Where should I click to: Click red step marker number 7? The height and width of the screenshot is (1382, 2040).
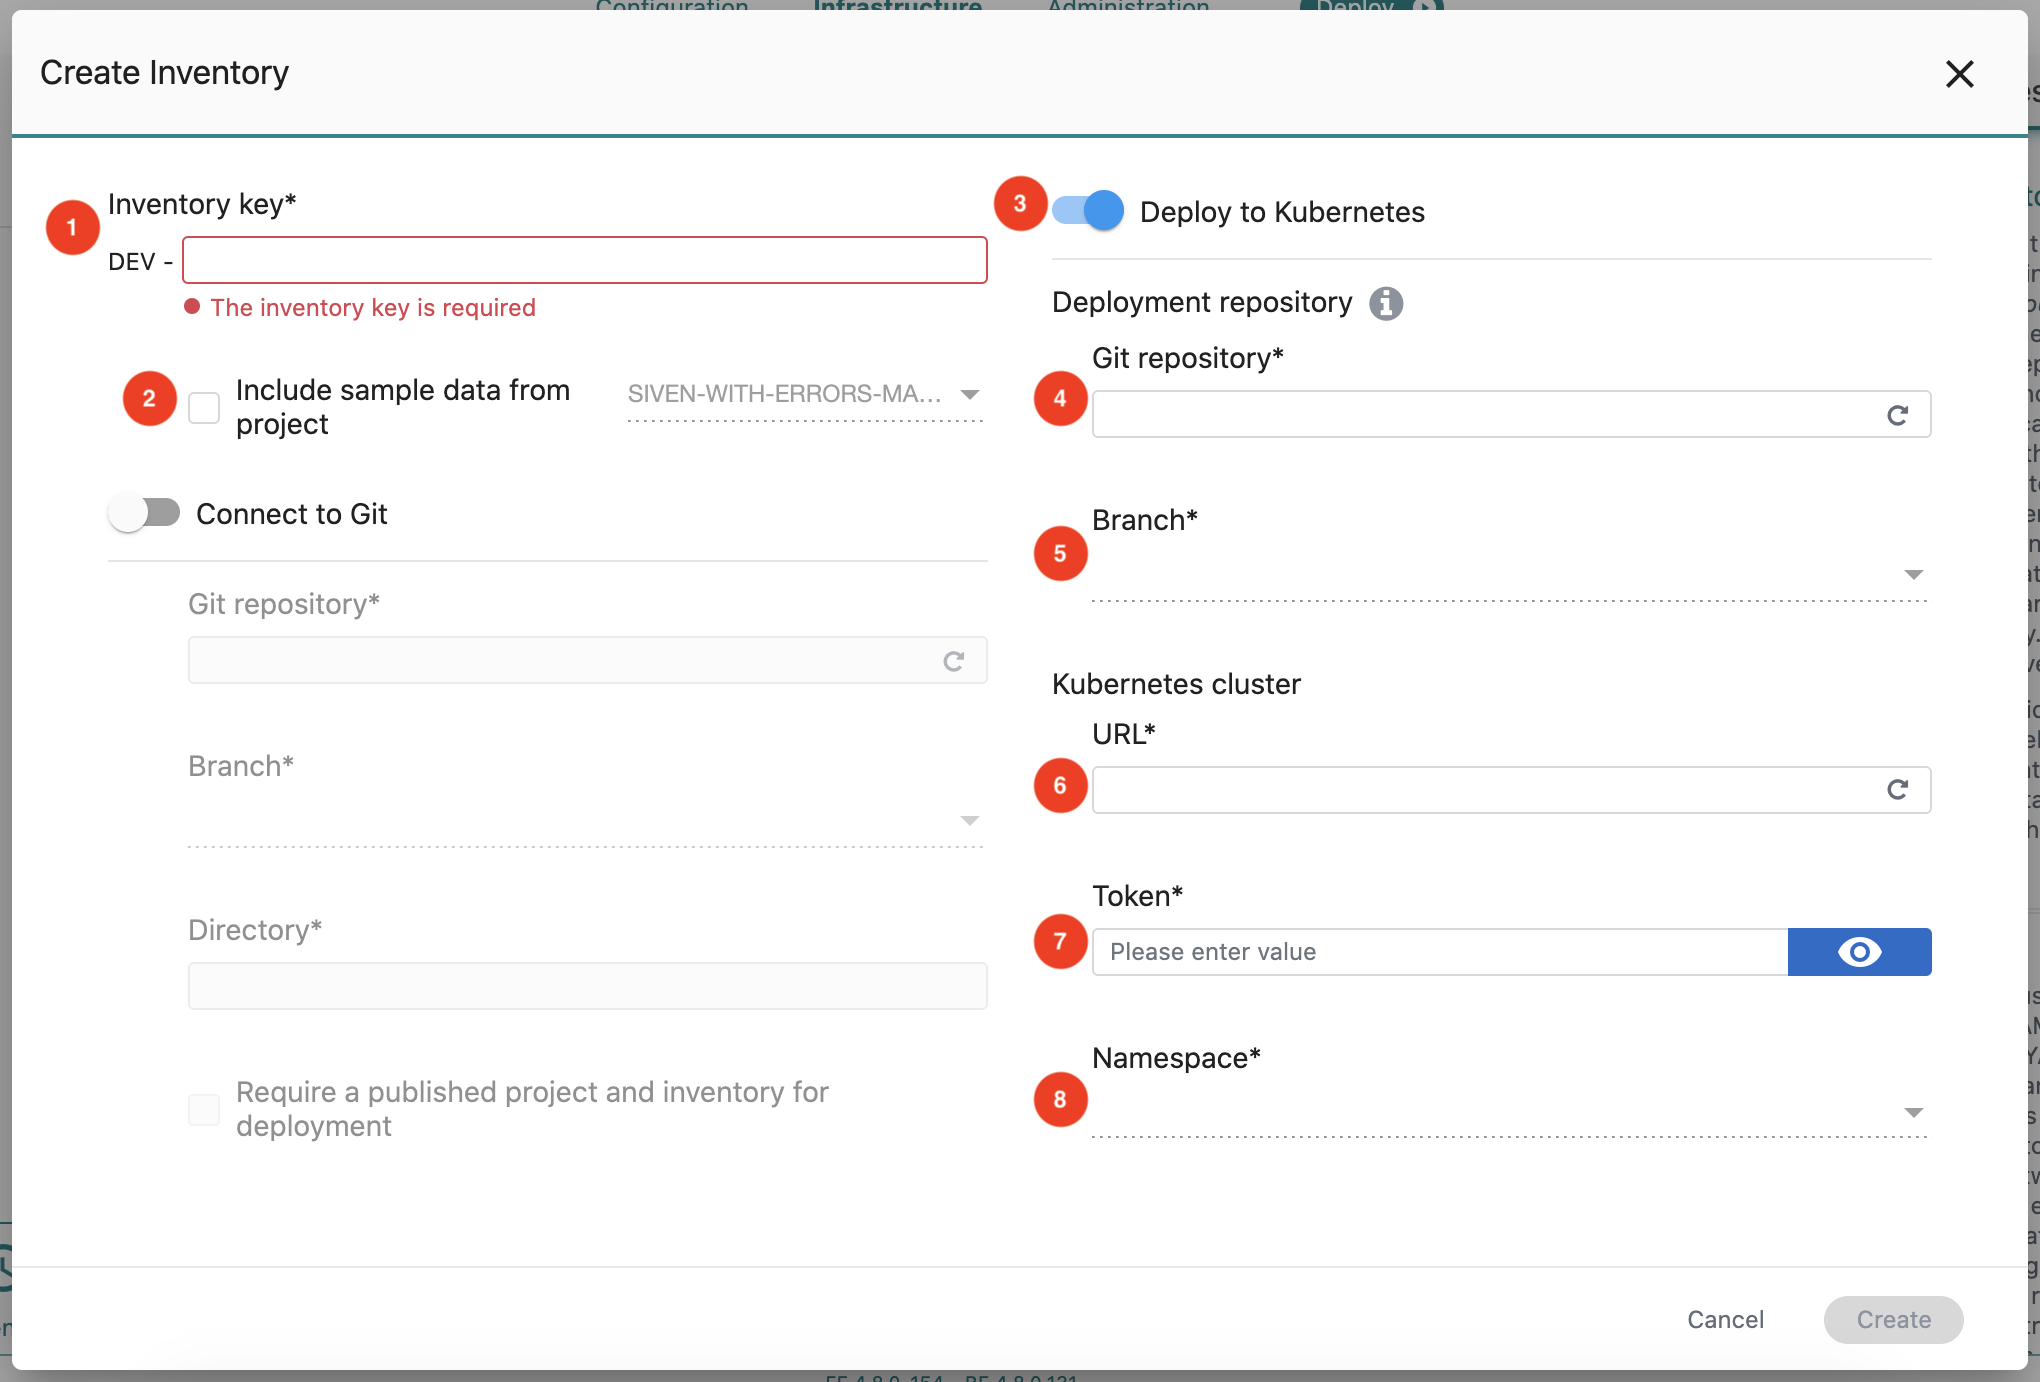tap(1060, 941)
